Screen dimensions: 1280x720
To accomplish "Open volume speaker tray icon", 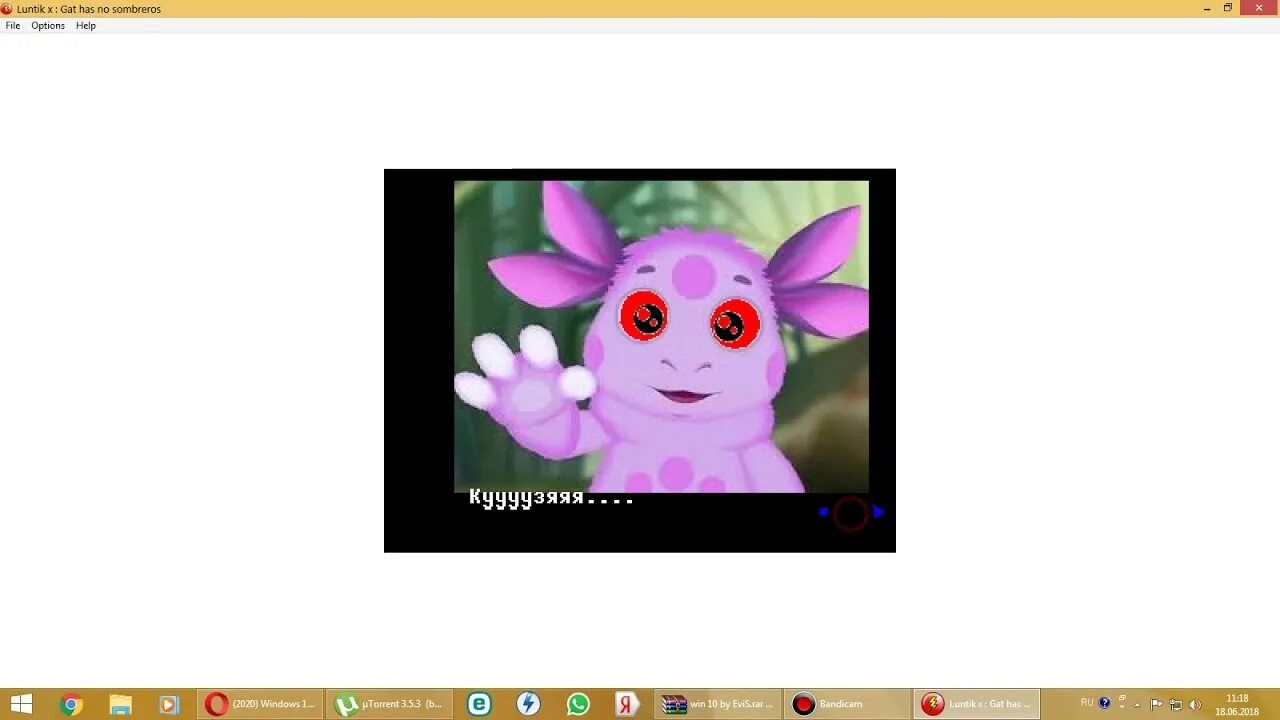I will pyautogui.click(x=1195, y=704).
